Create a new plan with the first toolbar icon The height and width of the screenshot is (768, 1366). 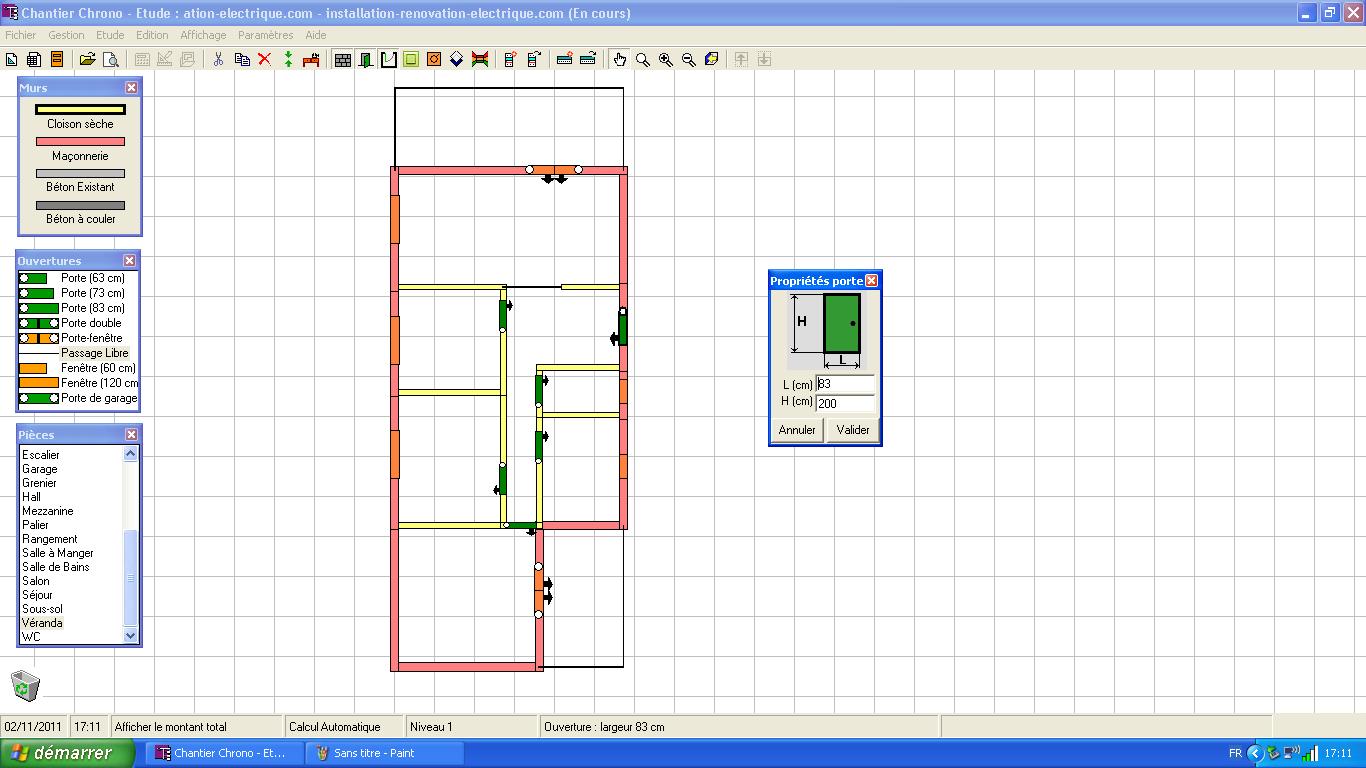pos(12,59)
